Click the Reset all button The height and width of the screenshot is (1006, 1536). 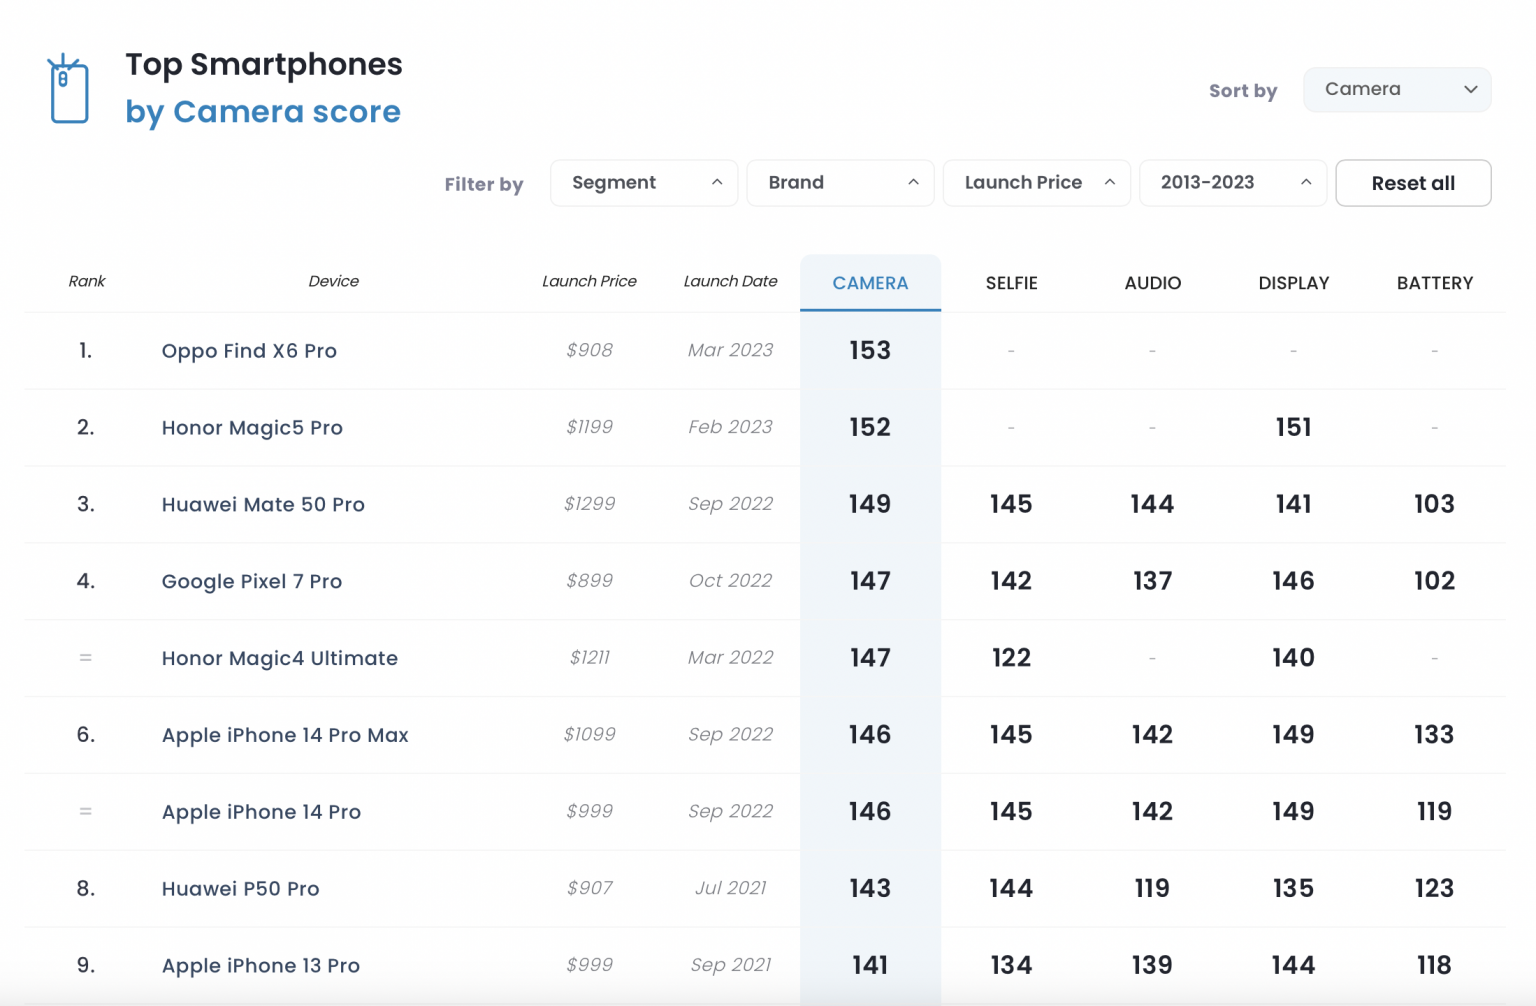(1413, 183)
